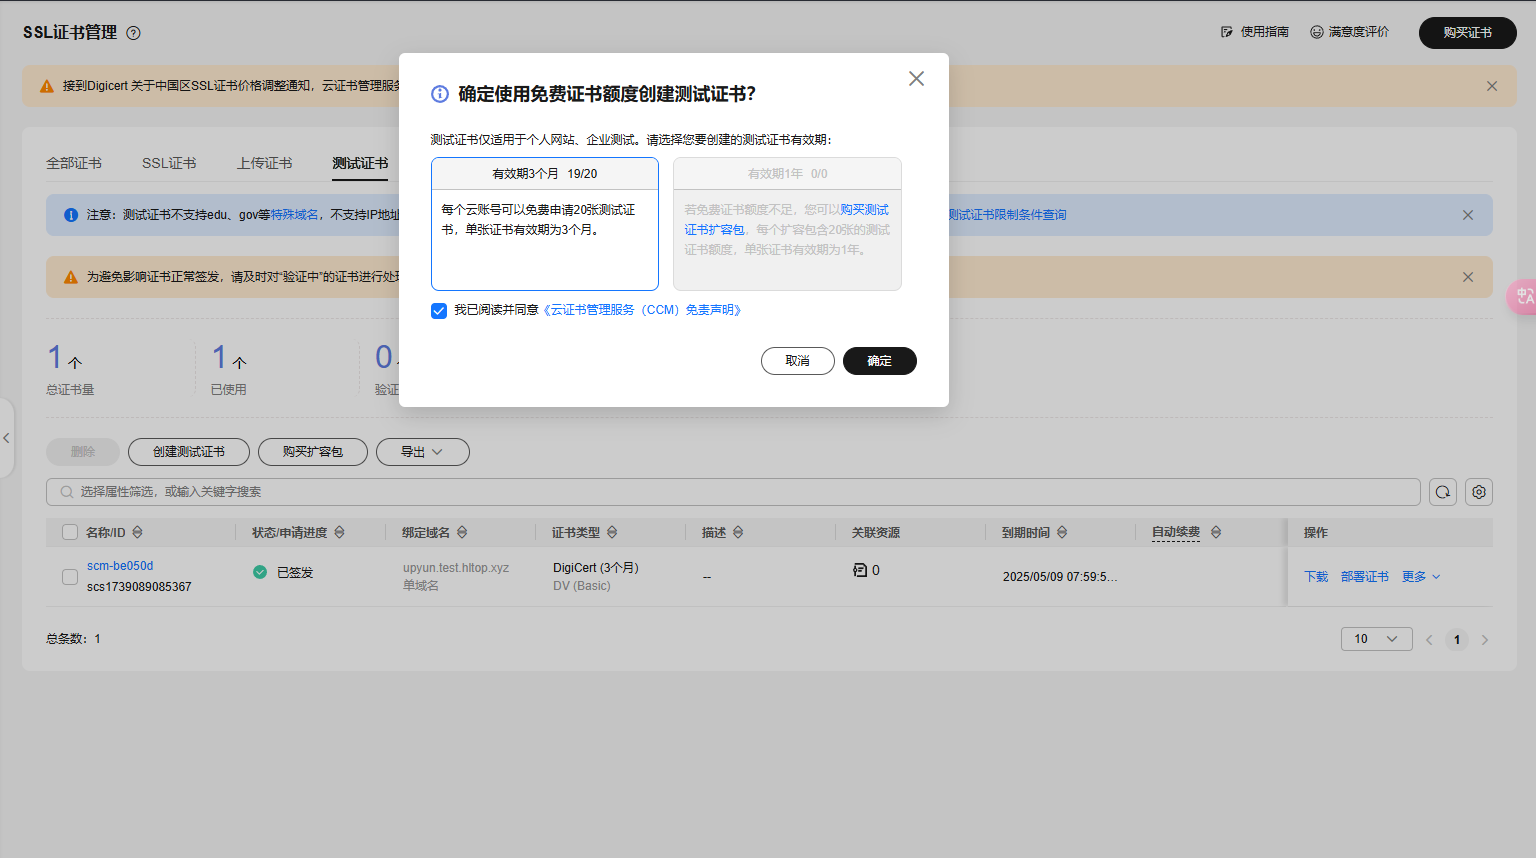Click the 删除 button
The image size is (1536, 858).
[83, 452]
